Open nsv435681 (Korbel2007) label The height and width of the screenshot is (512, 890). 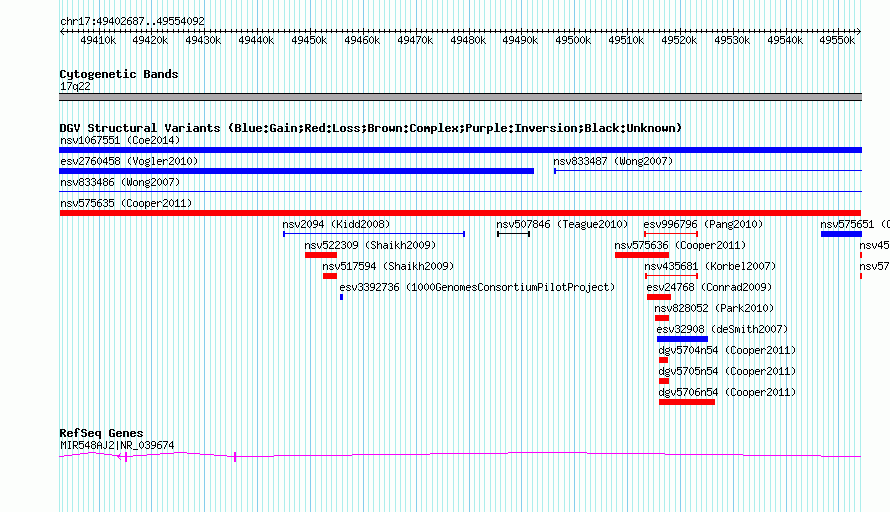710,266
